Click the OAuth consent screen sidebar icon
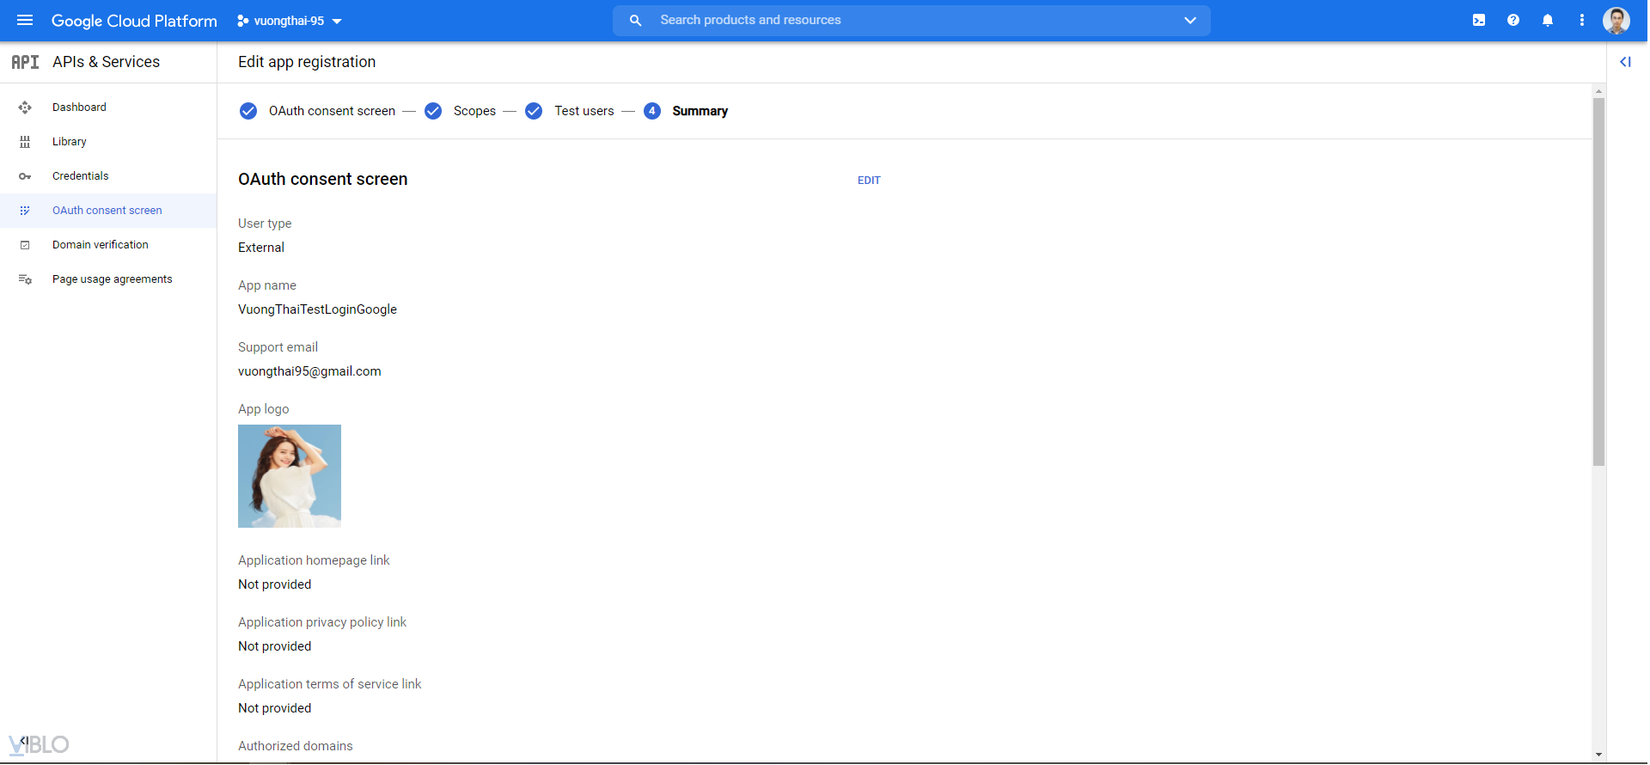Image resolution: width=1650 pixels, height=765 pixels. coord(25,211)
